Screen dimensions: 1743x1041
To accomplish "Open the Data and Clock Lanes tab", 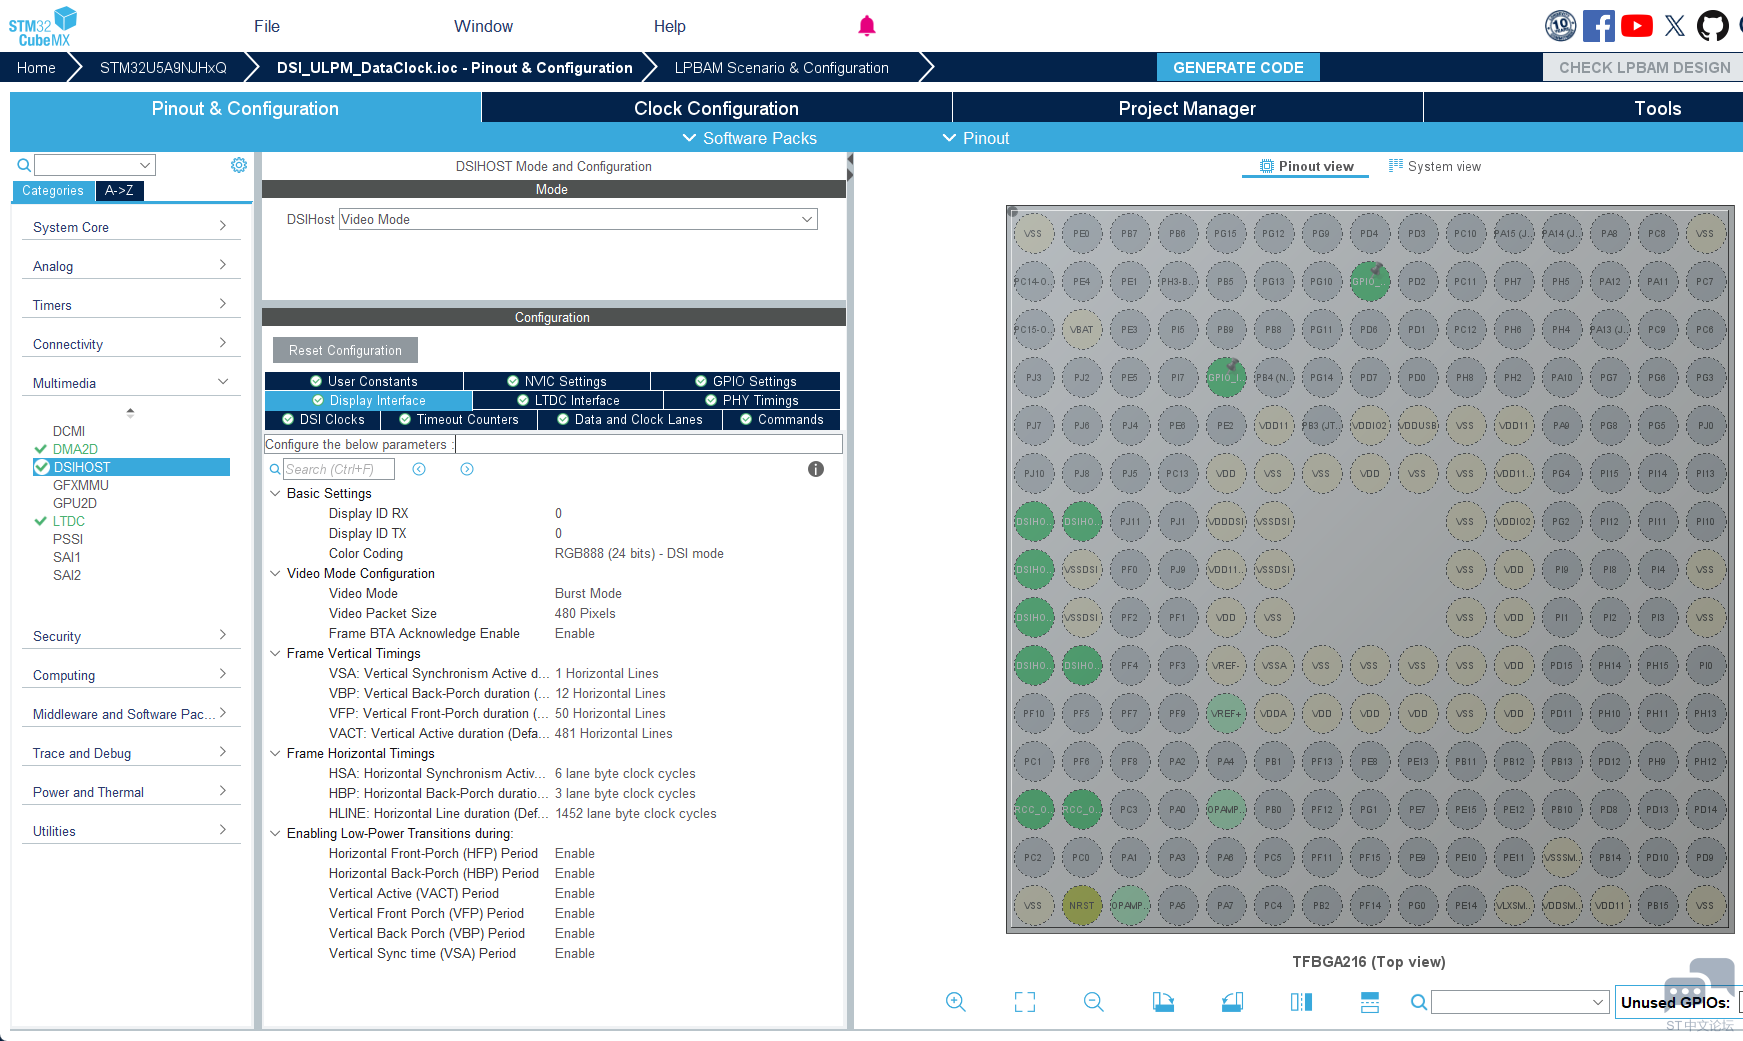I will 630,420.
